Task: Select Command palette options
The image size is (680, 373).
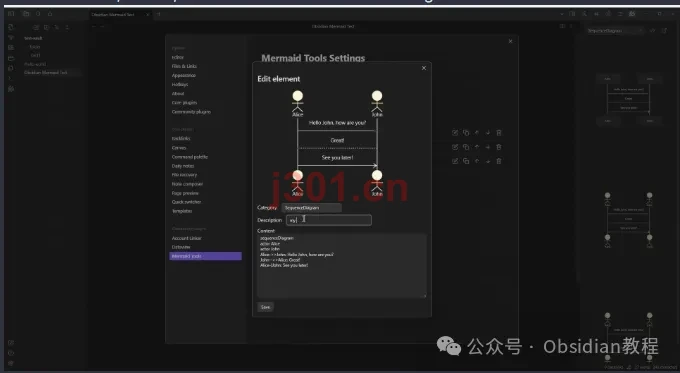Action: click(x=190, y=157)
